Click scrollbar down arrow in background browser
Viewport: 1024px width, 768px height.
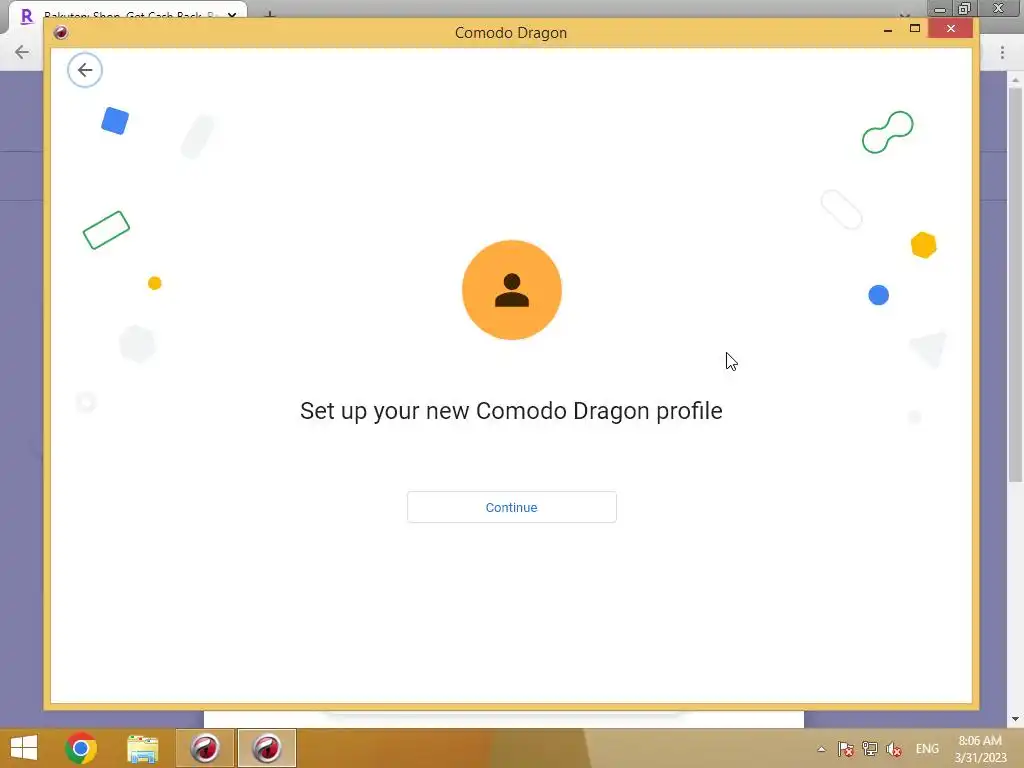pos(1015,719)
